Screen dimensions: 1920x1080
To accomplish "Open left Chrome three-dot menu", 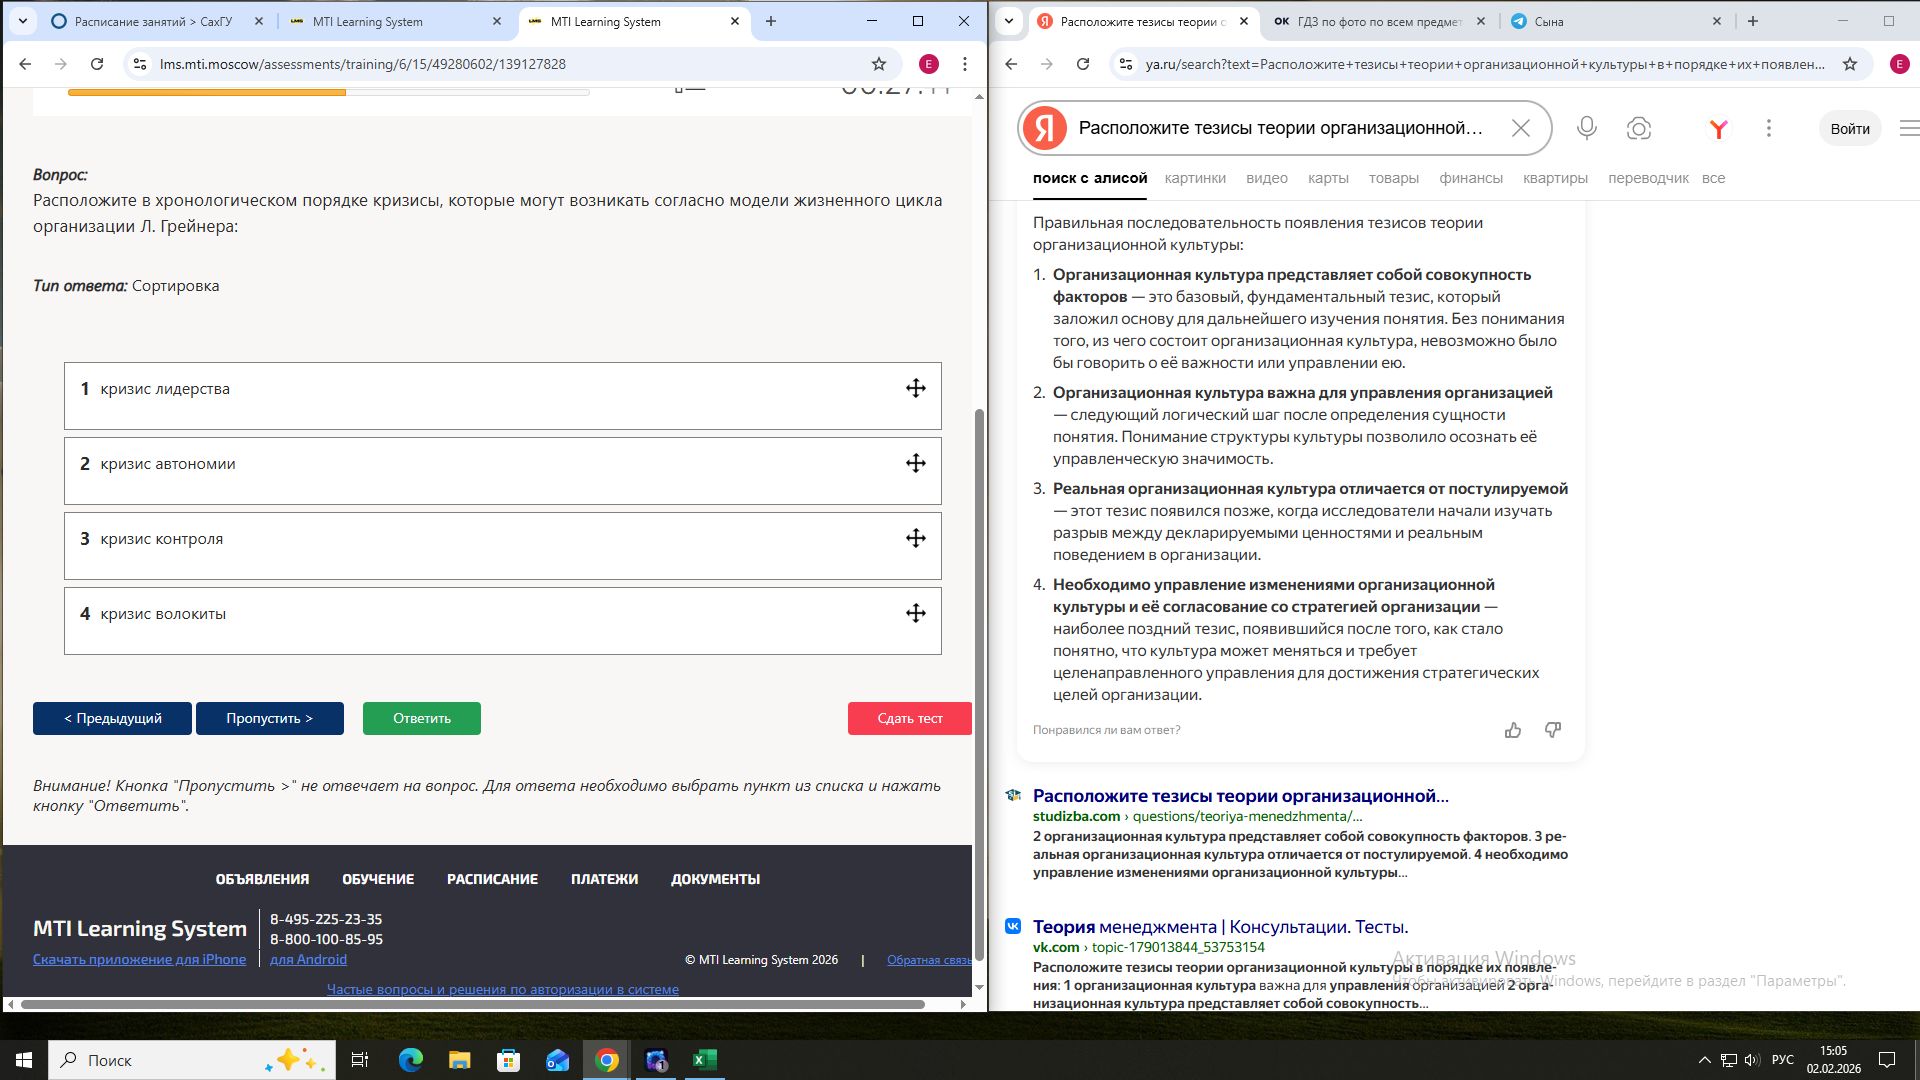I will pos(964,64).
